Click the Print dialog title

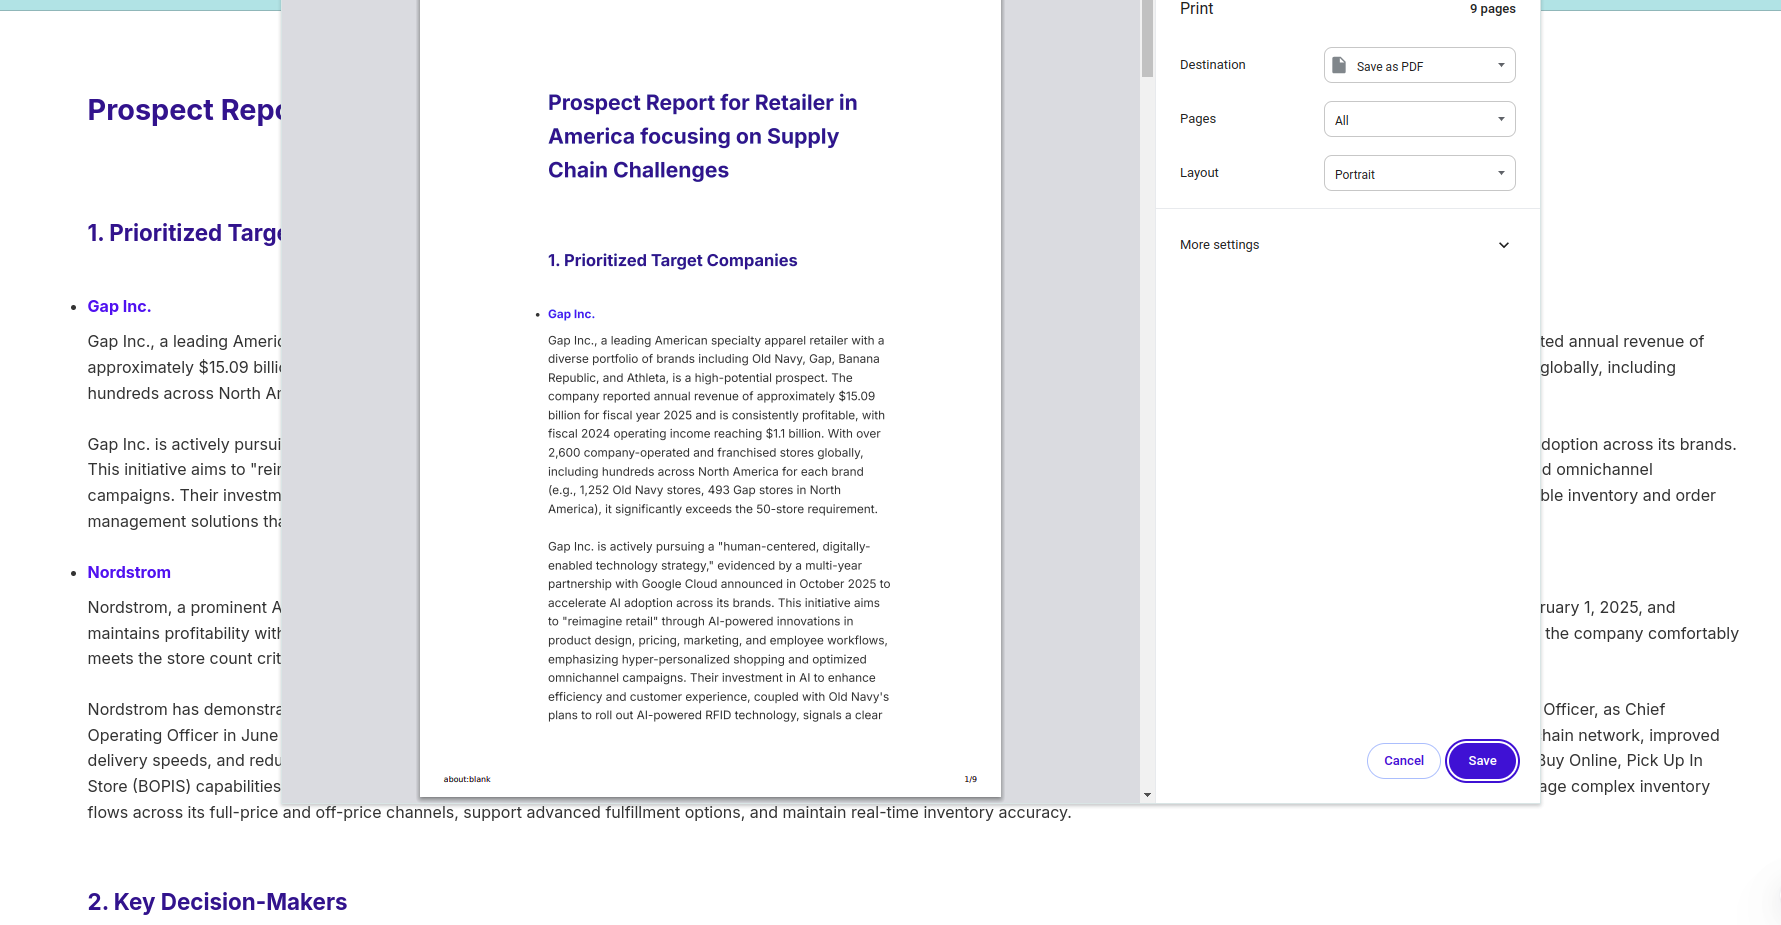1196,9
